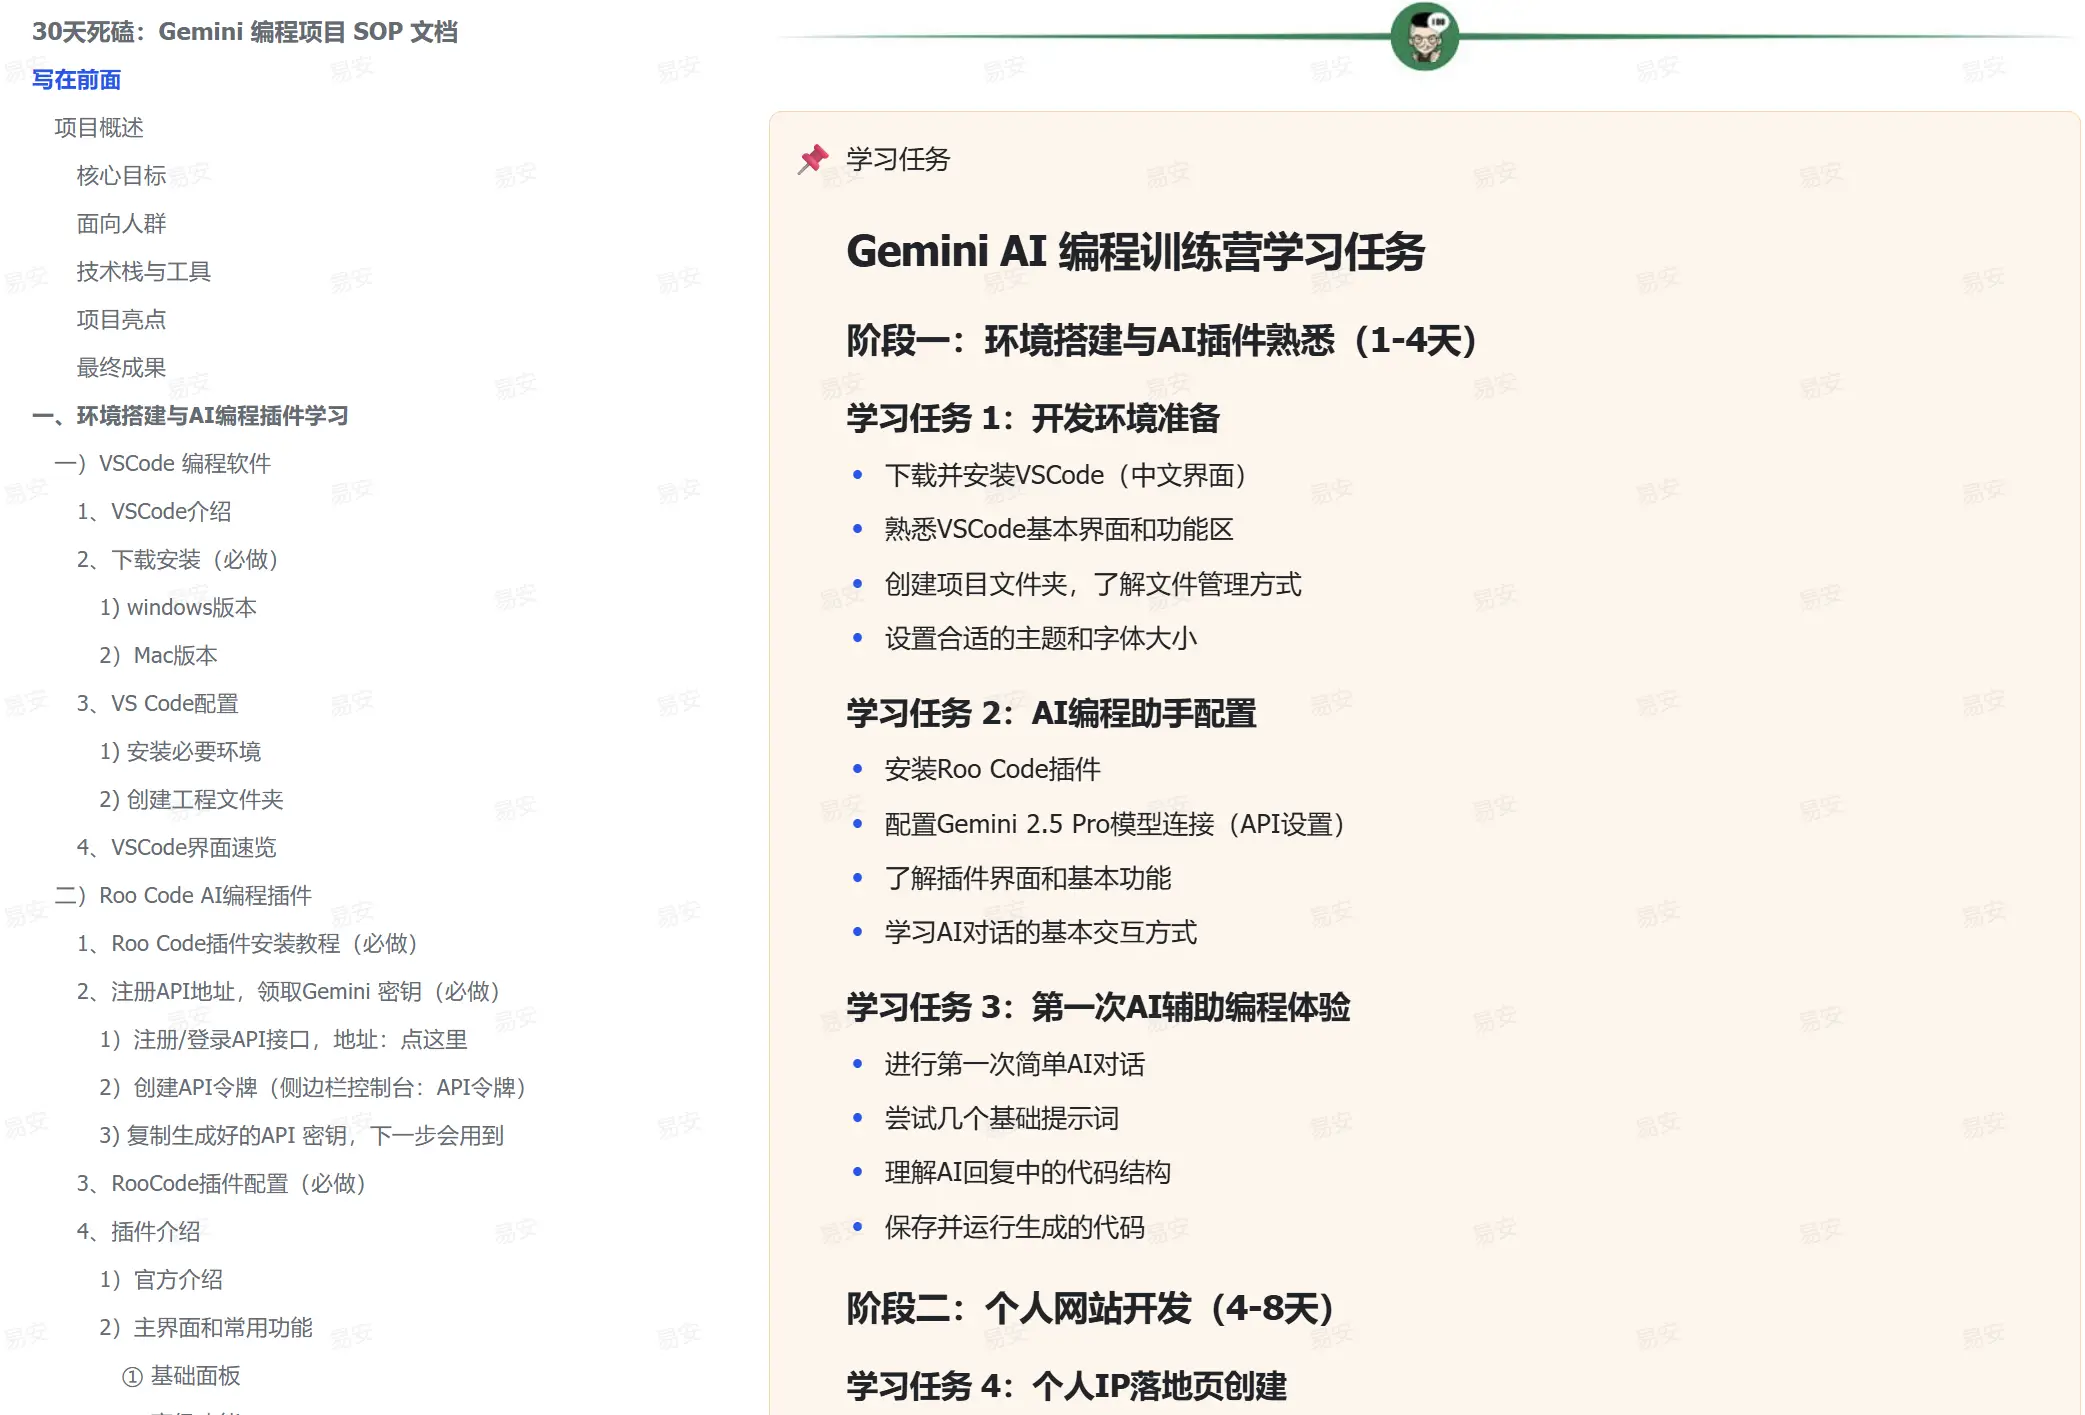The width and height of the screenshot is (2085, 1415).
Task: Click bullet 配置Gemini 2.5 Pro模型连接
Action: click(x=1114, y=824)
